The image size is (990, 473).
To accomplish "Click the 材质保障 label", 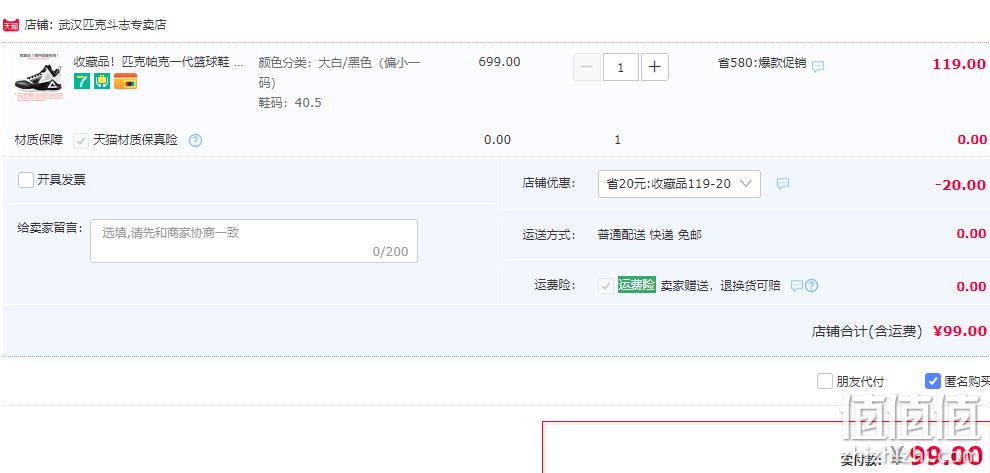I will click(x=39, y=140).
